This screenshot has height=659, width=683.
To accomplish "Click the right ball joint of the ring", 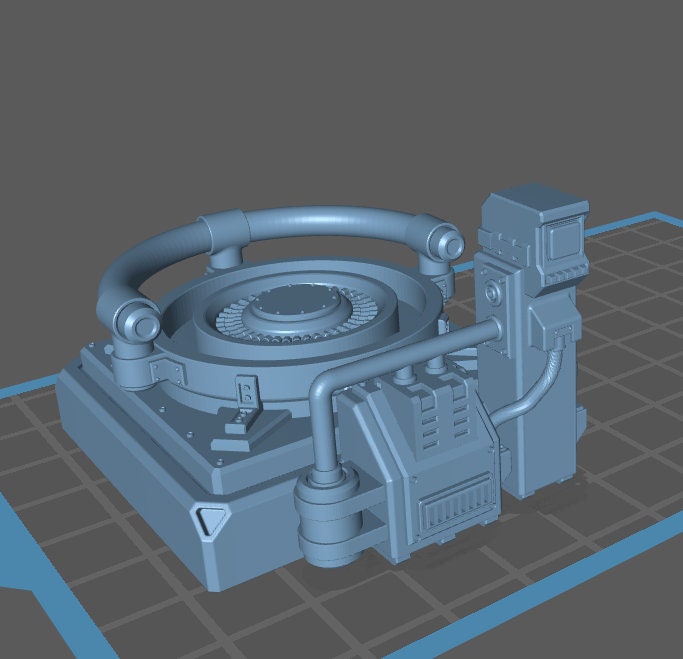I will click(x=443, y=242).
